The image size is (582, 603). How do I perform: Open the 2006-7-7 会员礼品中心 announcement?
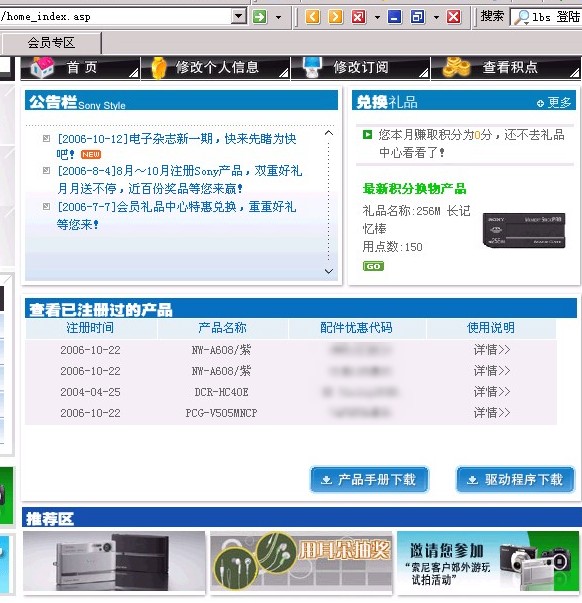pos(177,215)
